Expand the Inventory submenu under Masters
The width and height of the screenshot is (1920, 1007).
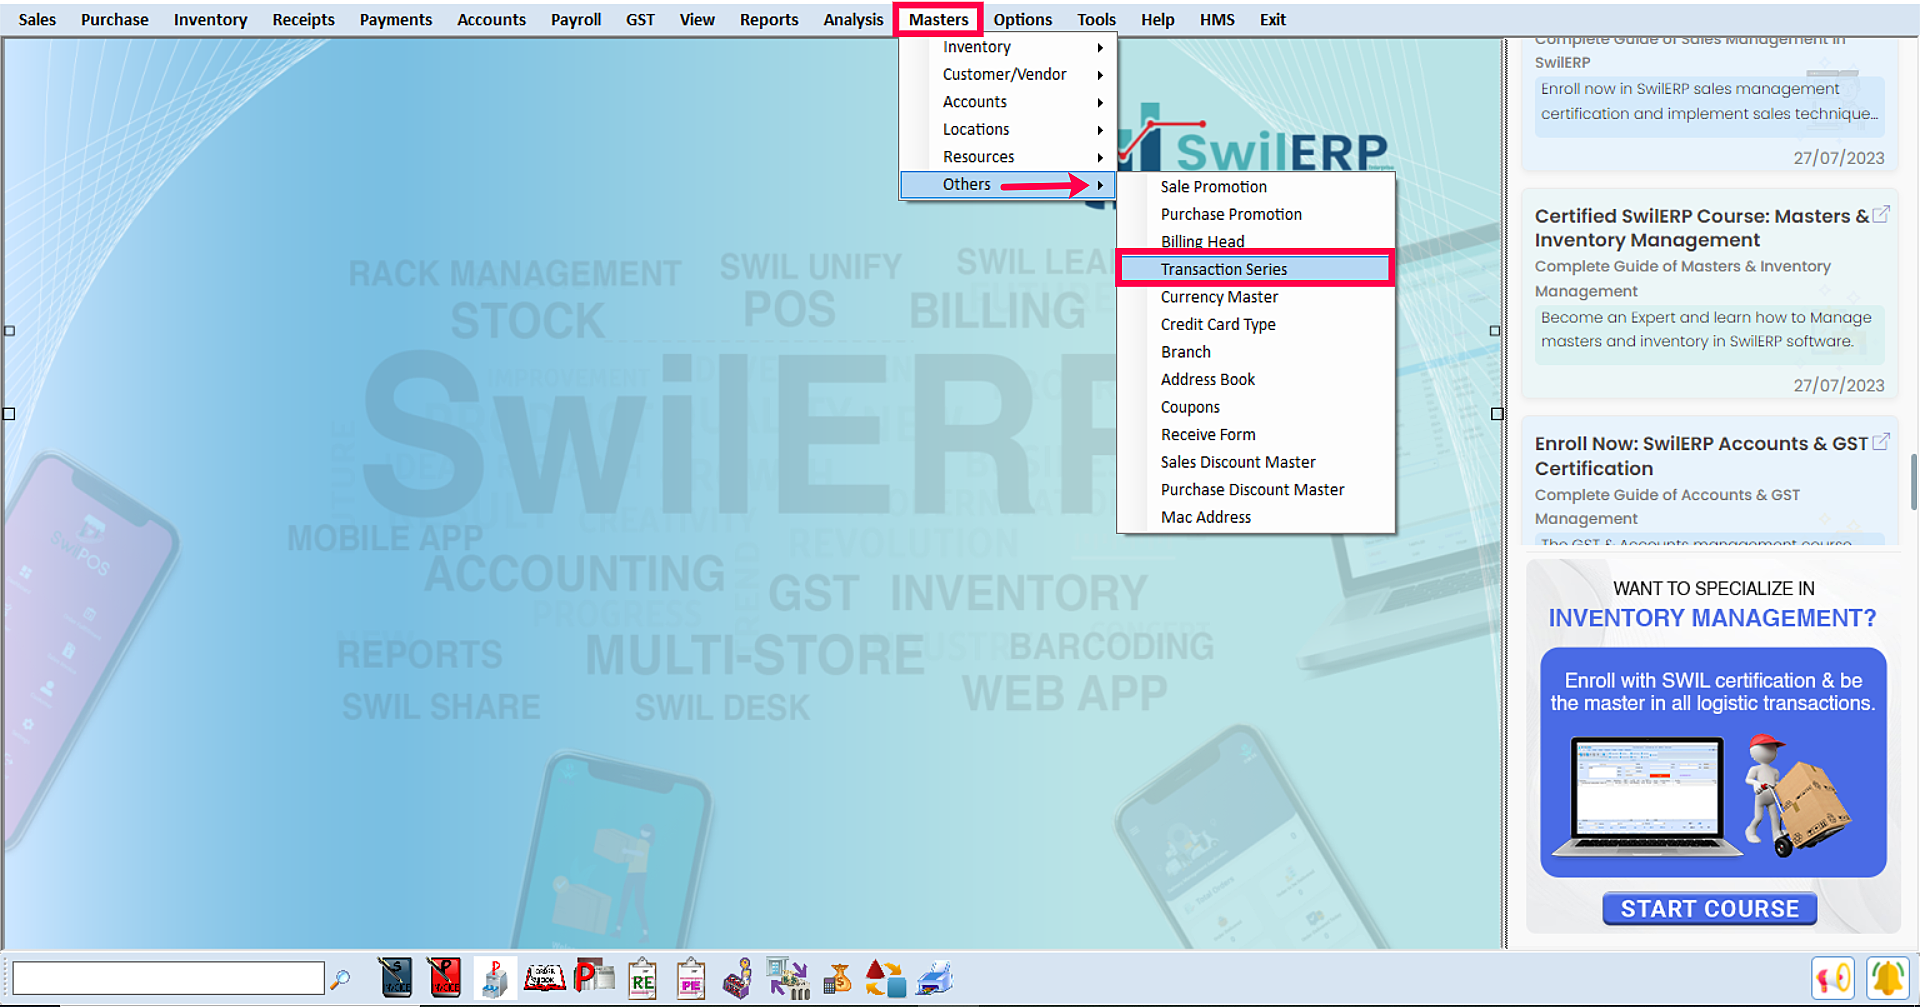click(x=1008, y=47)
